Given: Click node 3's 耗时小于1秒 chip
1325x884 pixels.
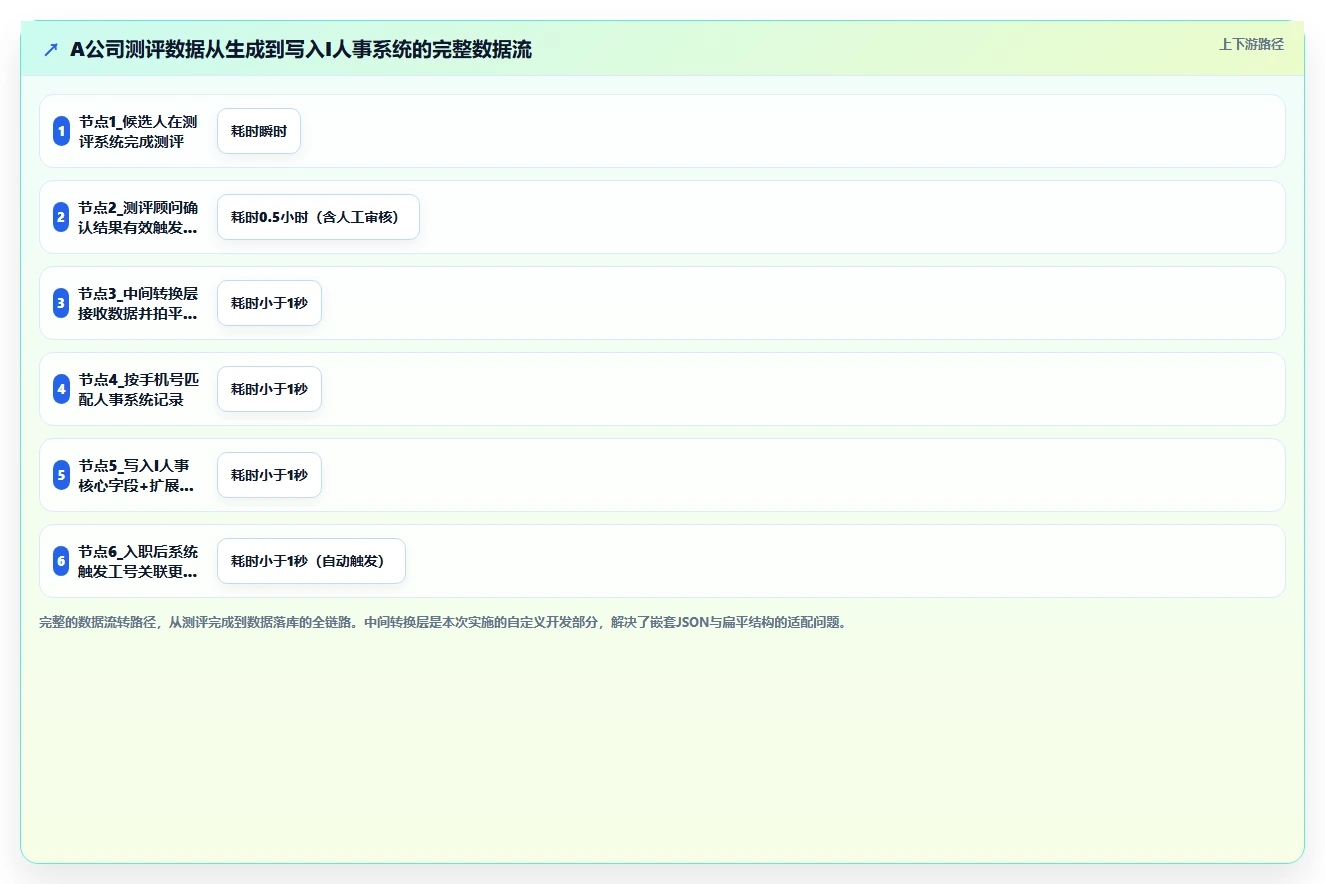Looking at the screenshot, I should (269, 303).
